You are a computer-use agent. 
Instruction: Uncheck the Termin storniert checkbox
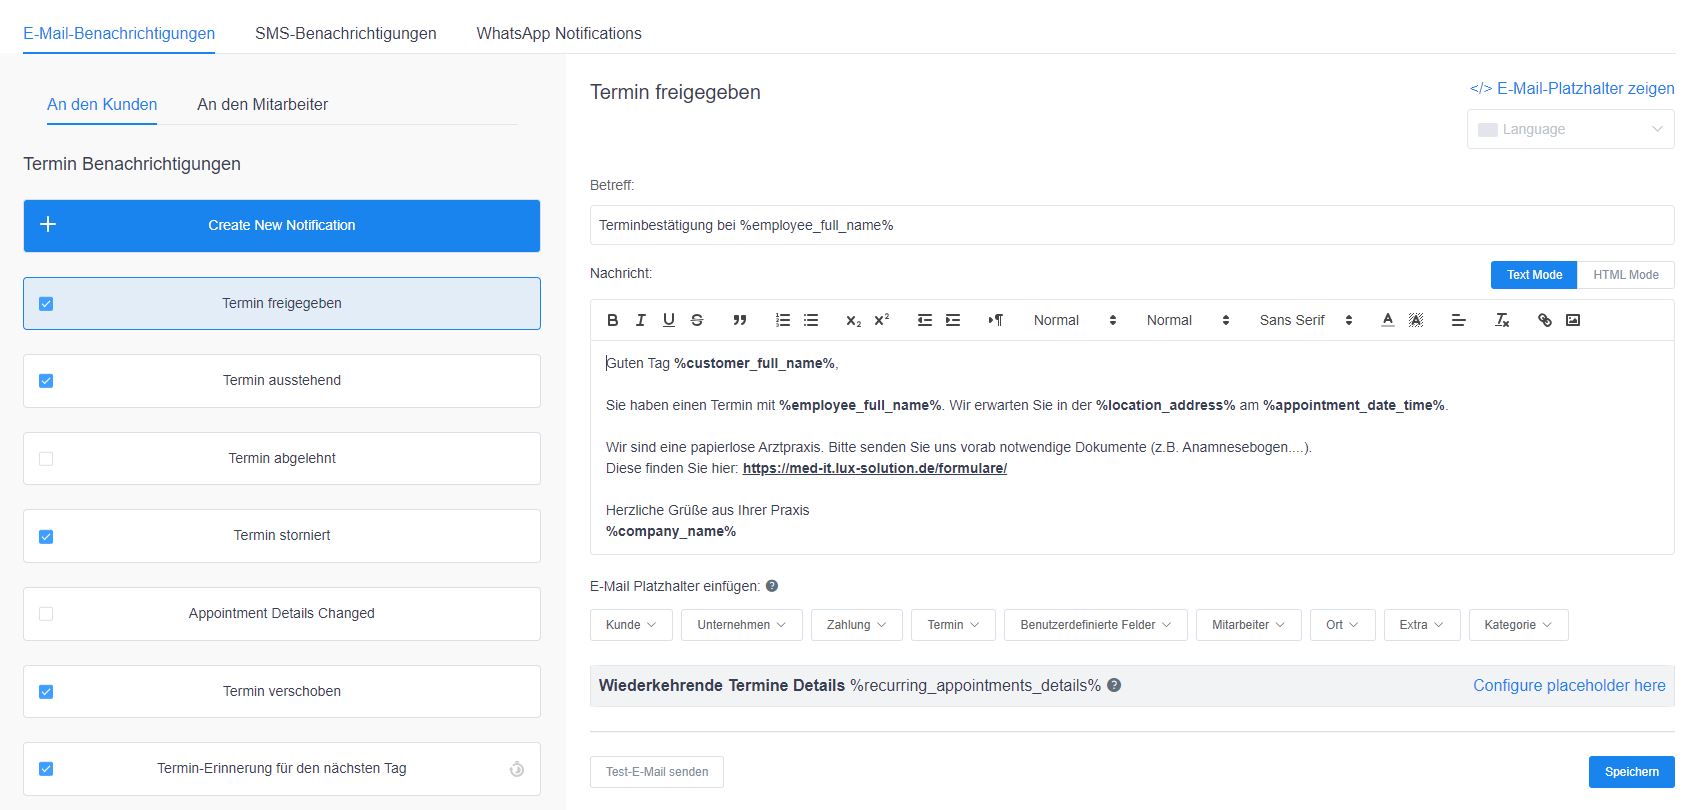(46, 537)
